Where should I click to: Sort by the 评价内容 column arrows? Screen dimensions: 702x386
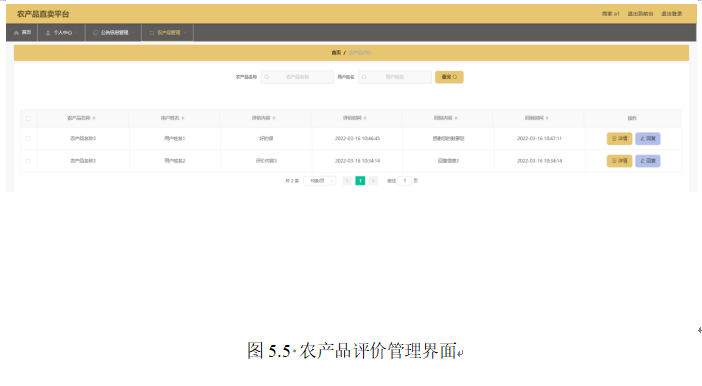274,118
